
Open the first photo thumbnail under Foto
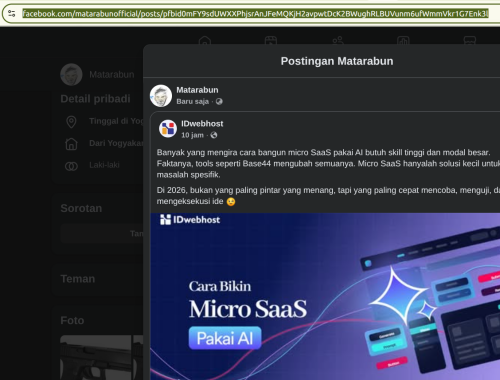(96, 358)
